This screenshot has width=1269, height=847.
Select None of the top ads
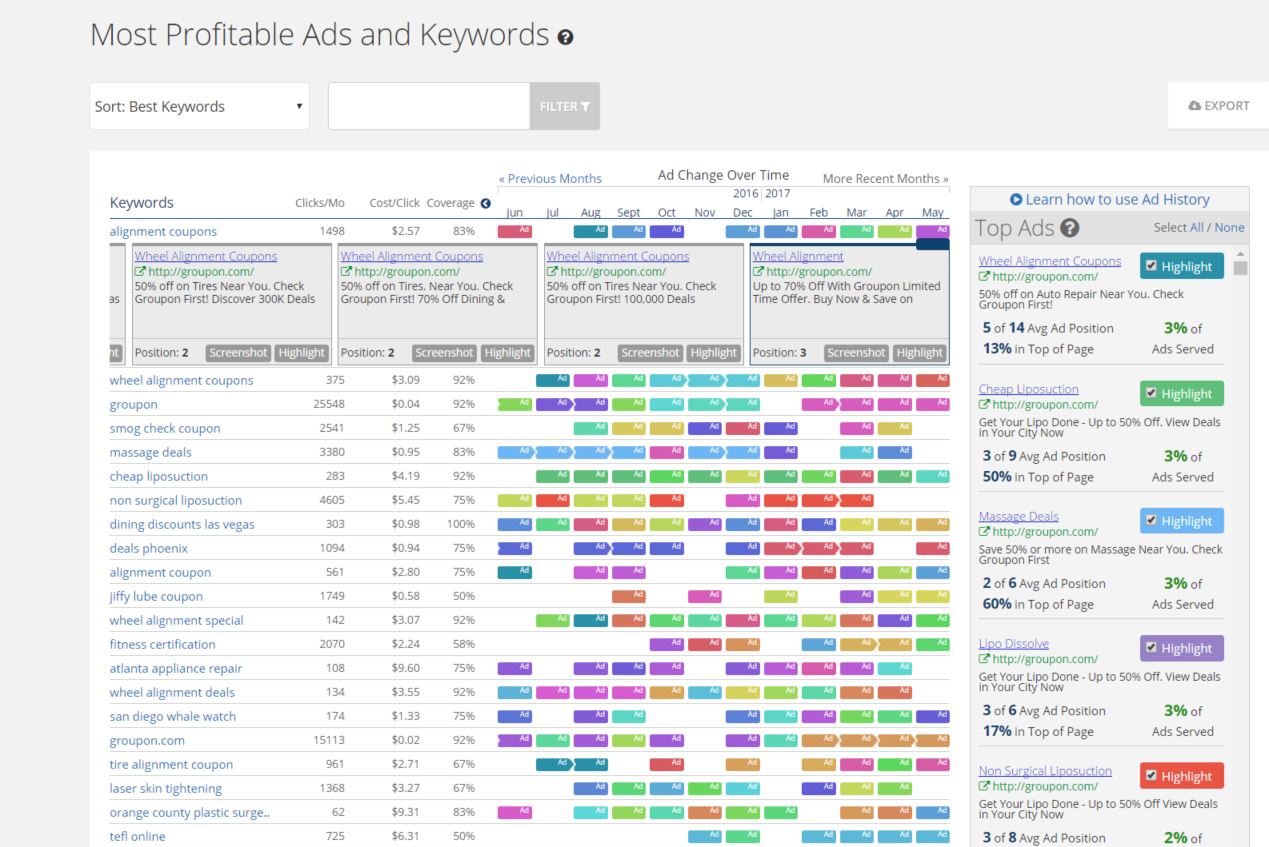coord(1229,228)
